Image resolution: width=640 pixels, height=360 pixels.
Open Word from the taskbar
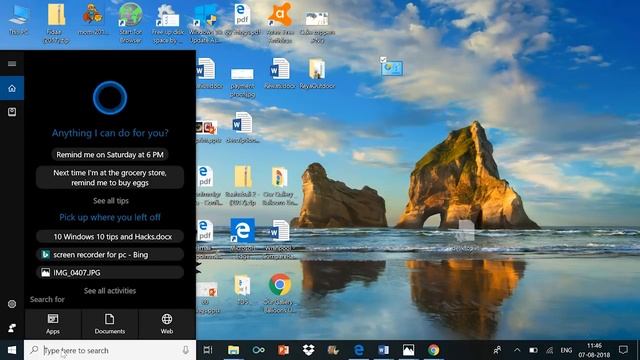coord(384,350)
